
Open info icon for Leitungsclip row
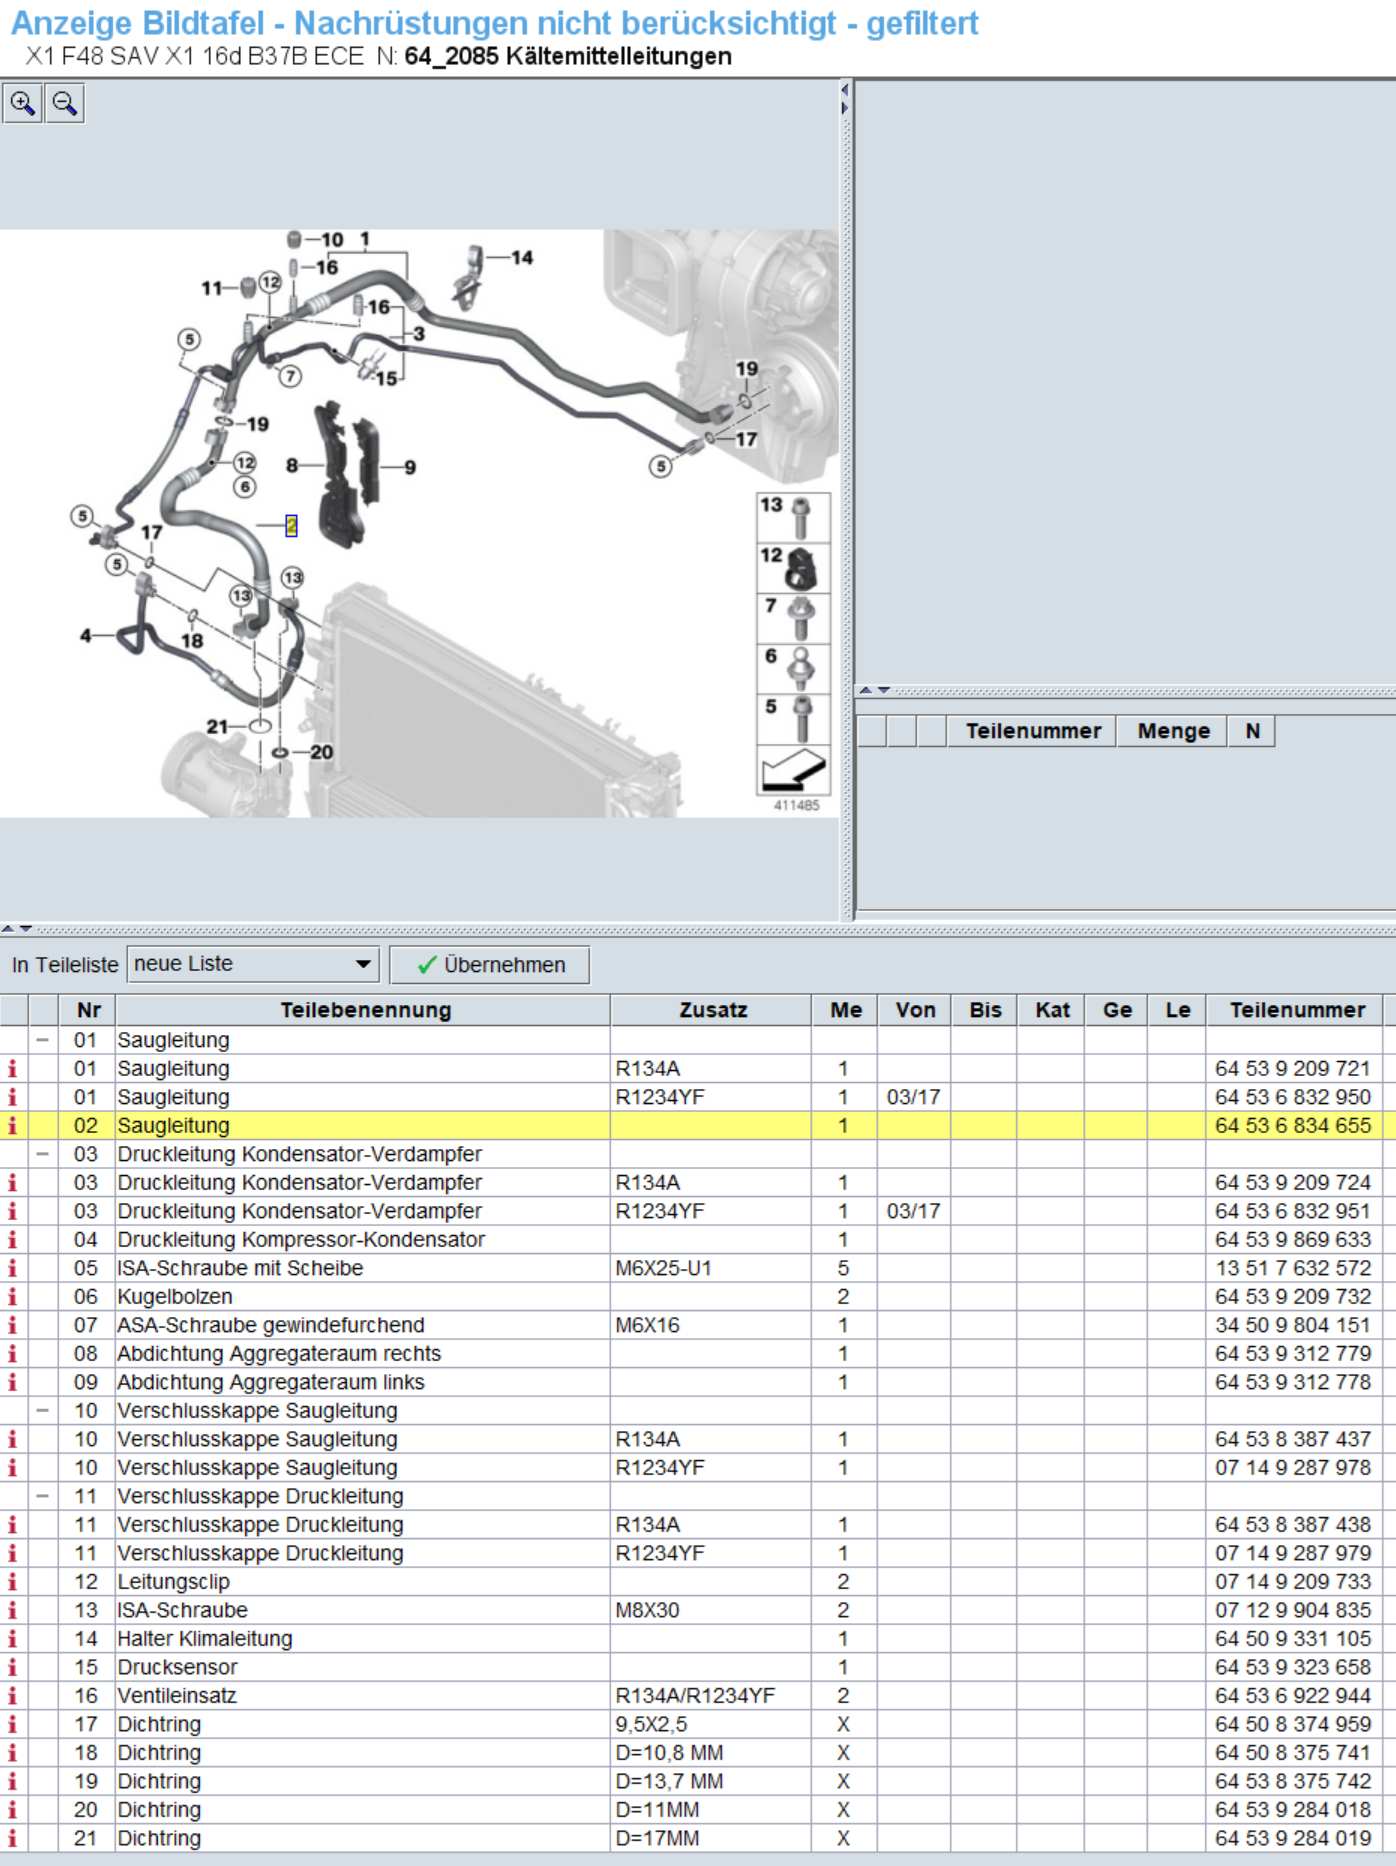tap(13, 1581)
